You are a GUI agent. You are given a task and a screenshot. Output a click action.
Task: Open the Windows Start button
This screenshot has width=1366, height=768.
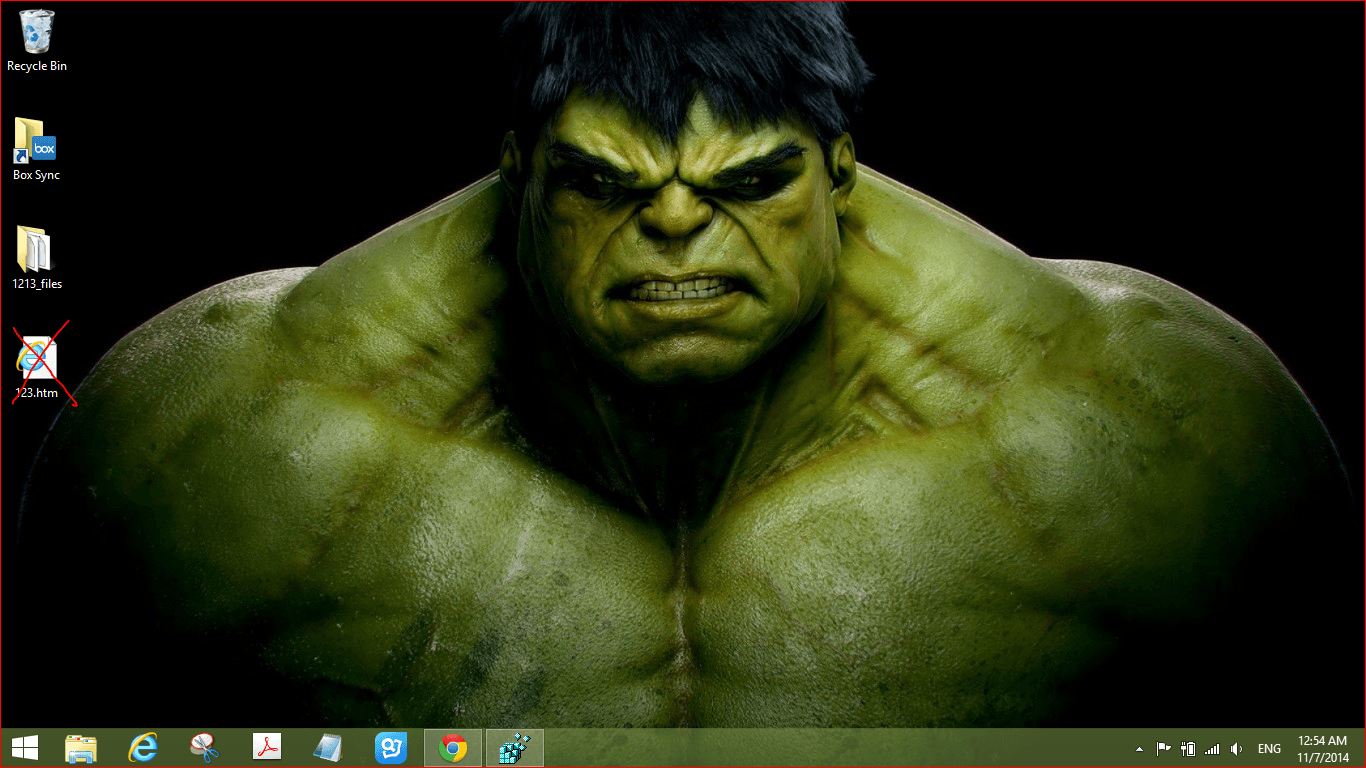click(x=25, y=747)
